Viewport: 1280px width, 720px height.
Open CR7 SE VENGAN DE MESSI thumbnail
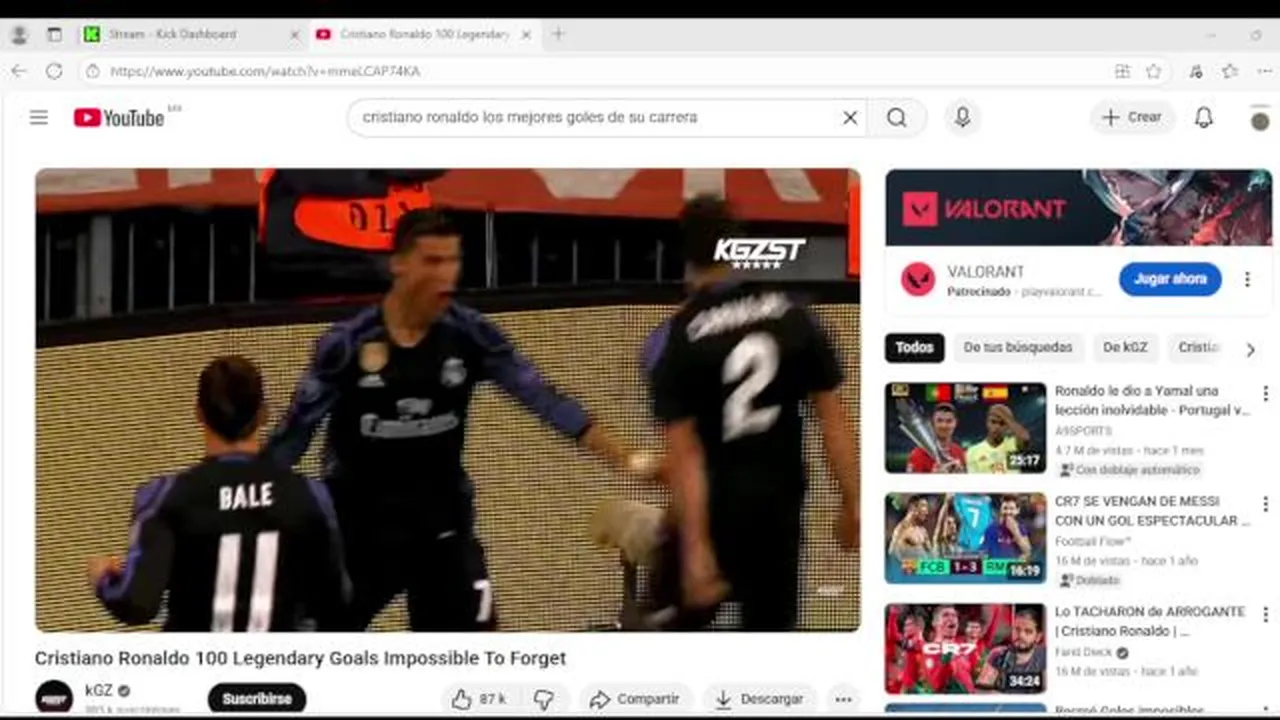[x=965, y=538]
